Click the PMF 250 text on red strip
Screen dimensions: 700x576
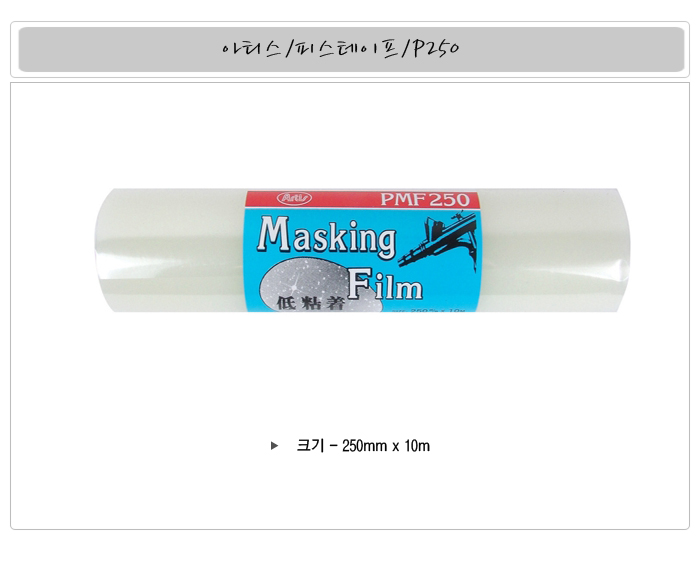[x=425, y=199]
